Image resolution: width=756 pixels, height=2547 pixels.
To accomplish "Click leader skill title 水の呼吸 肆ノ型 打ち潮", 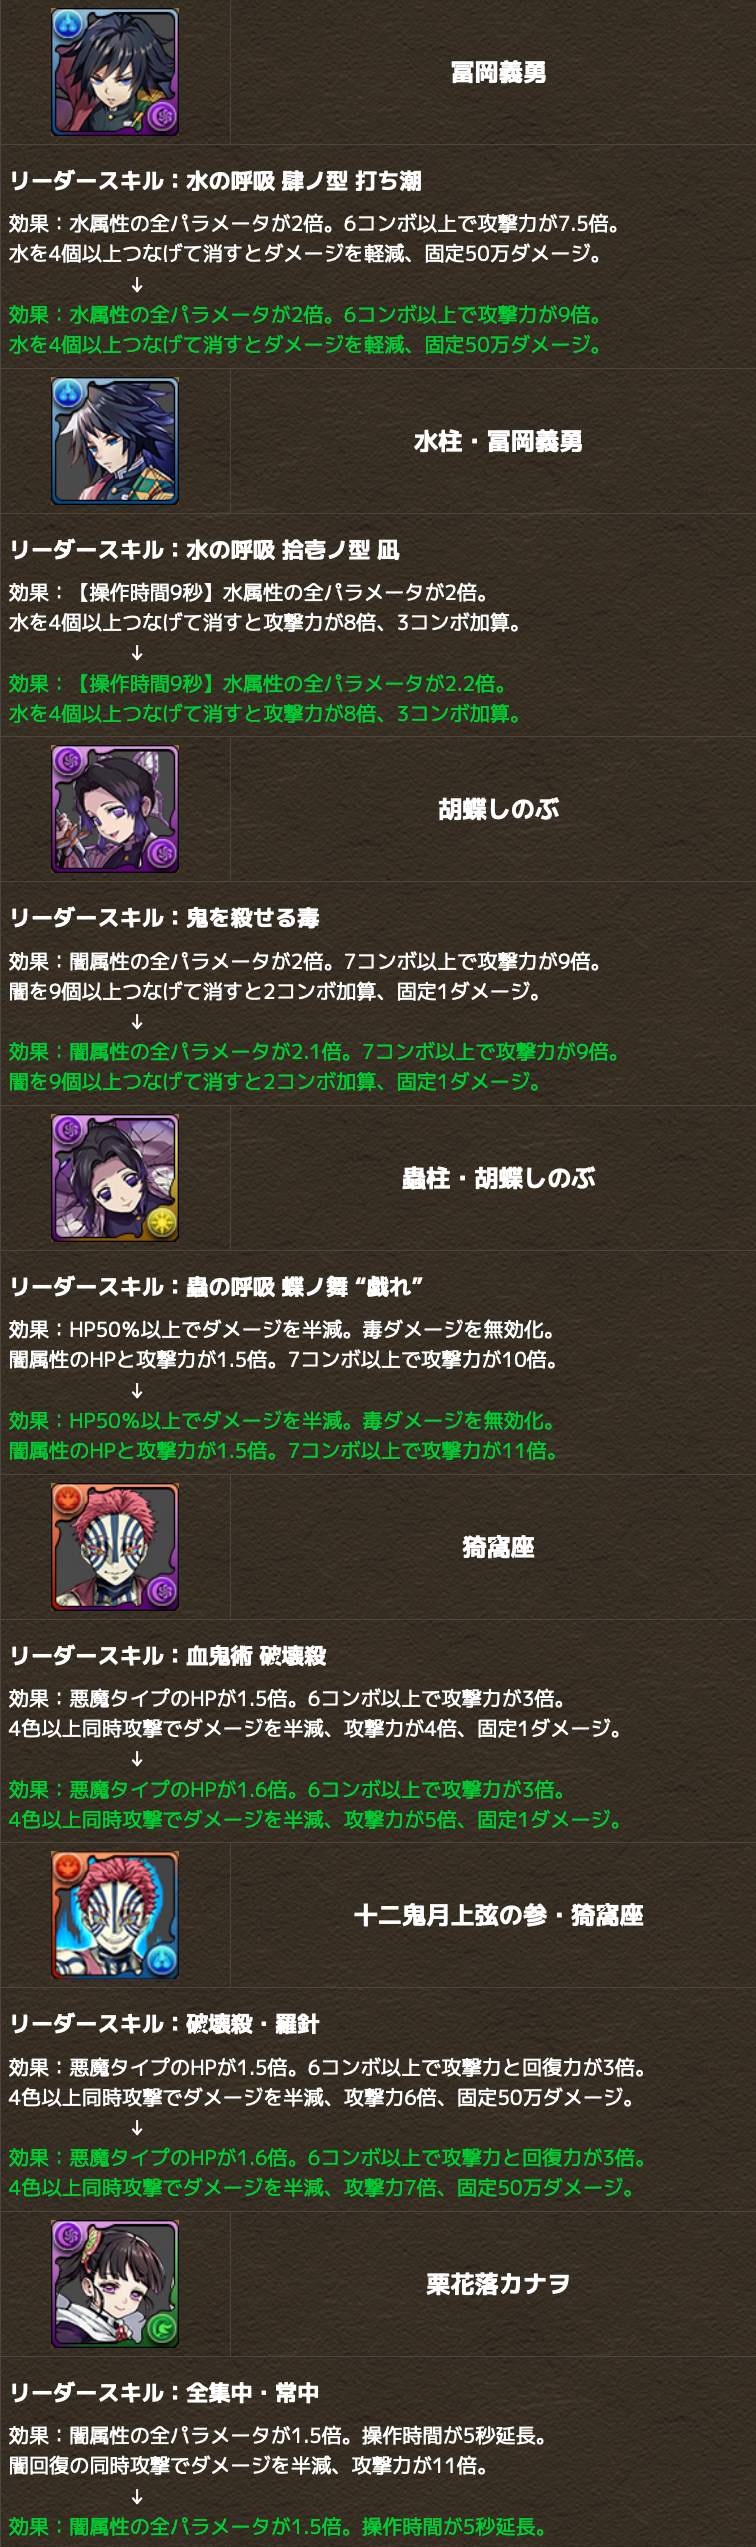I will click(x=304, y=181).
